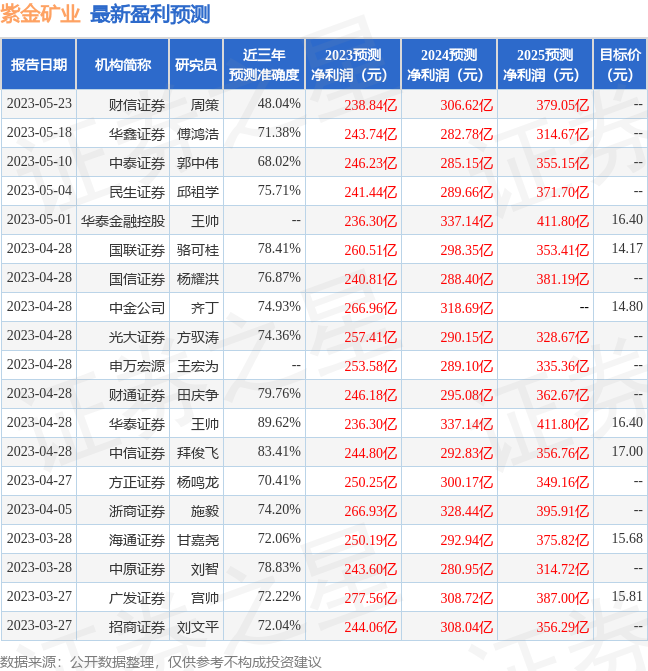Click accuracy value 79.76%
Viewport: 648px width, 671px height.
coord(279,394)
